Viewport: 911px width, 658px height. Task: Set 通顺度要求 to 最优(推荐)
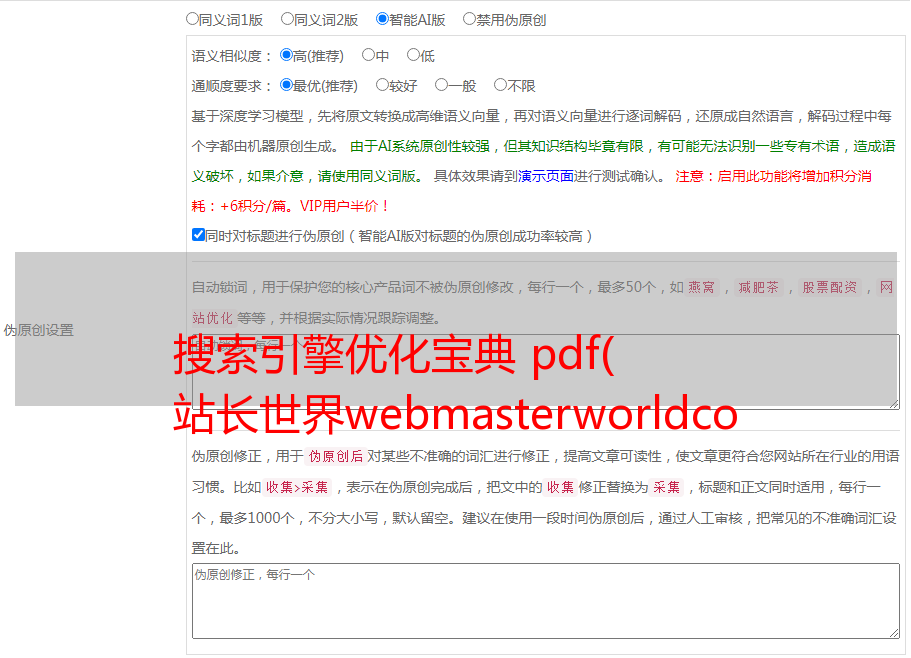(286, 85)
